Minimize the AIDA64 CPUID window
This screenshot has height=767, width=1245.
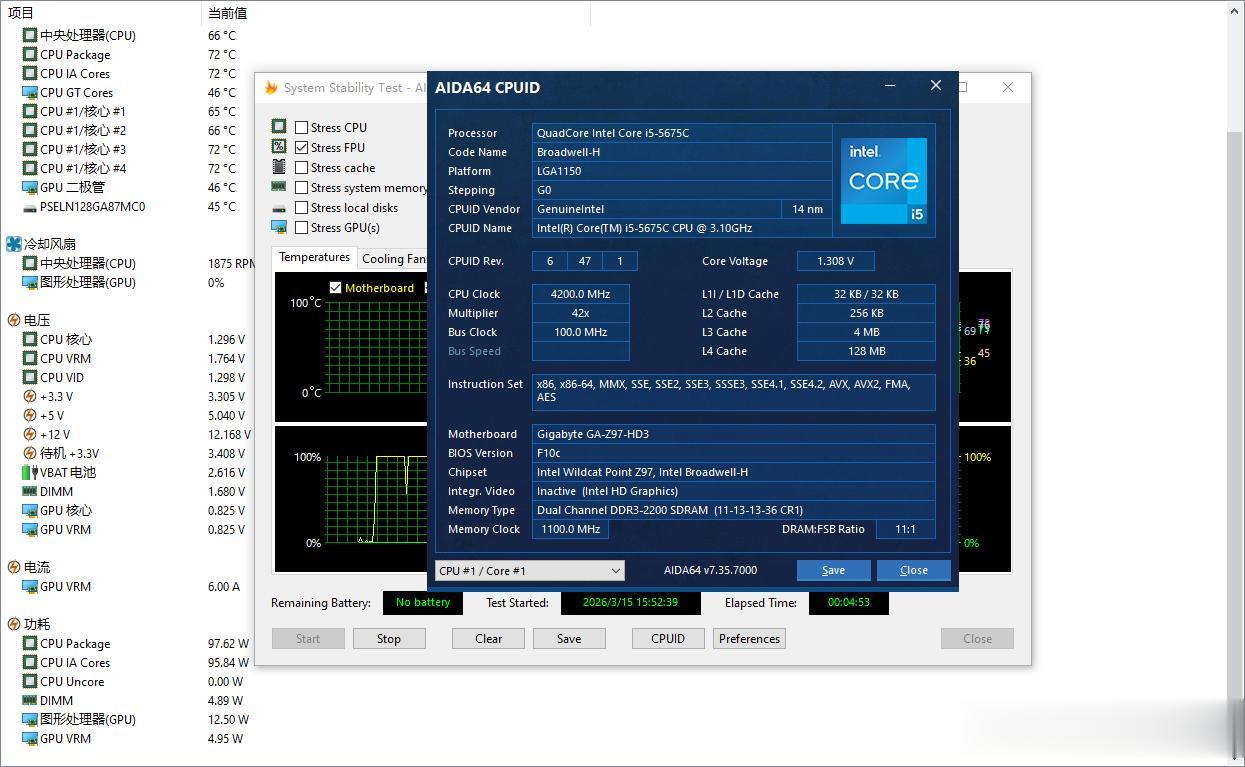click(x=890, y=86)
